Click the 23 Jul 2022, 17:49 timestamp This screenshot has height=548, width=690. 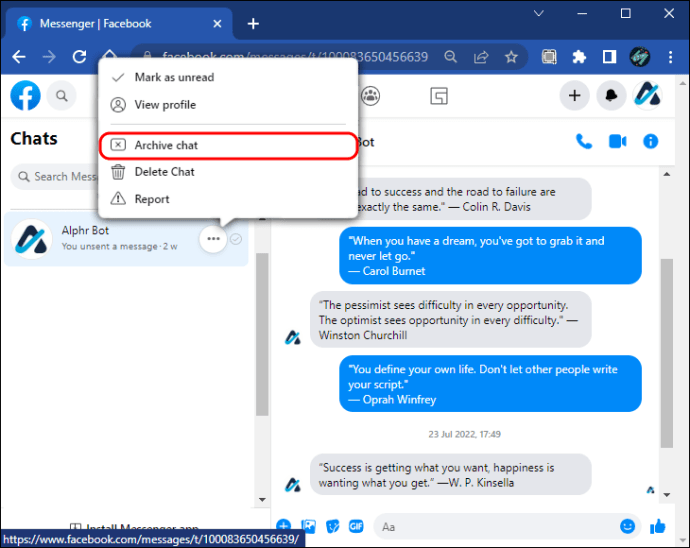pos(465,434)
